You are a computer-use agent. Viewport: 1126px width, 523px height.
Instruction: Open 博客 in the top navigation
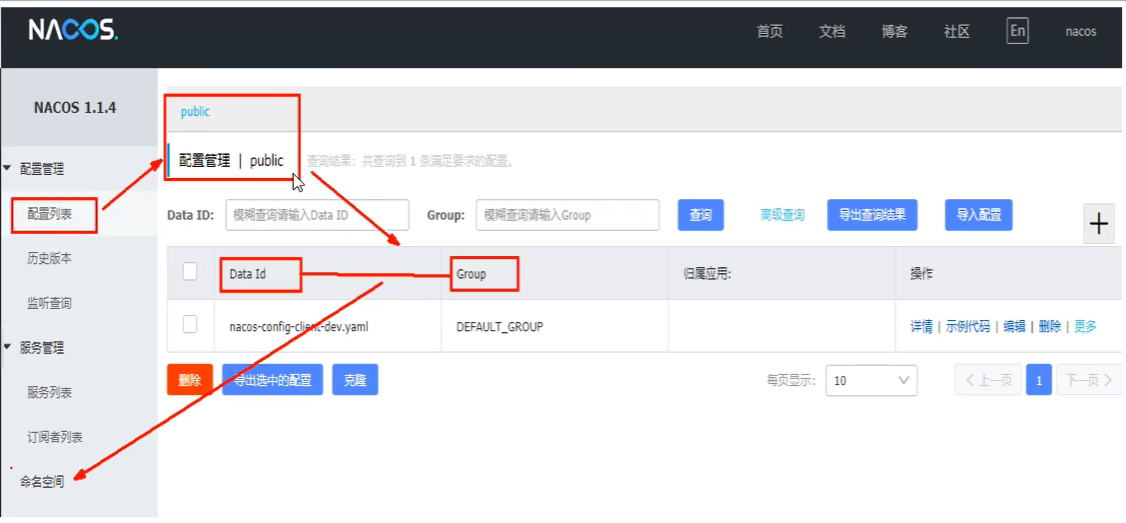[x=895, y=32]
